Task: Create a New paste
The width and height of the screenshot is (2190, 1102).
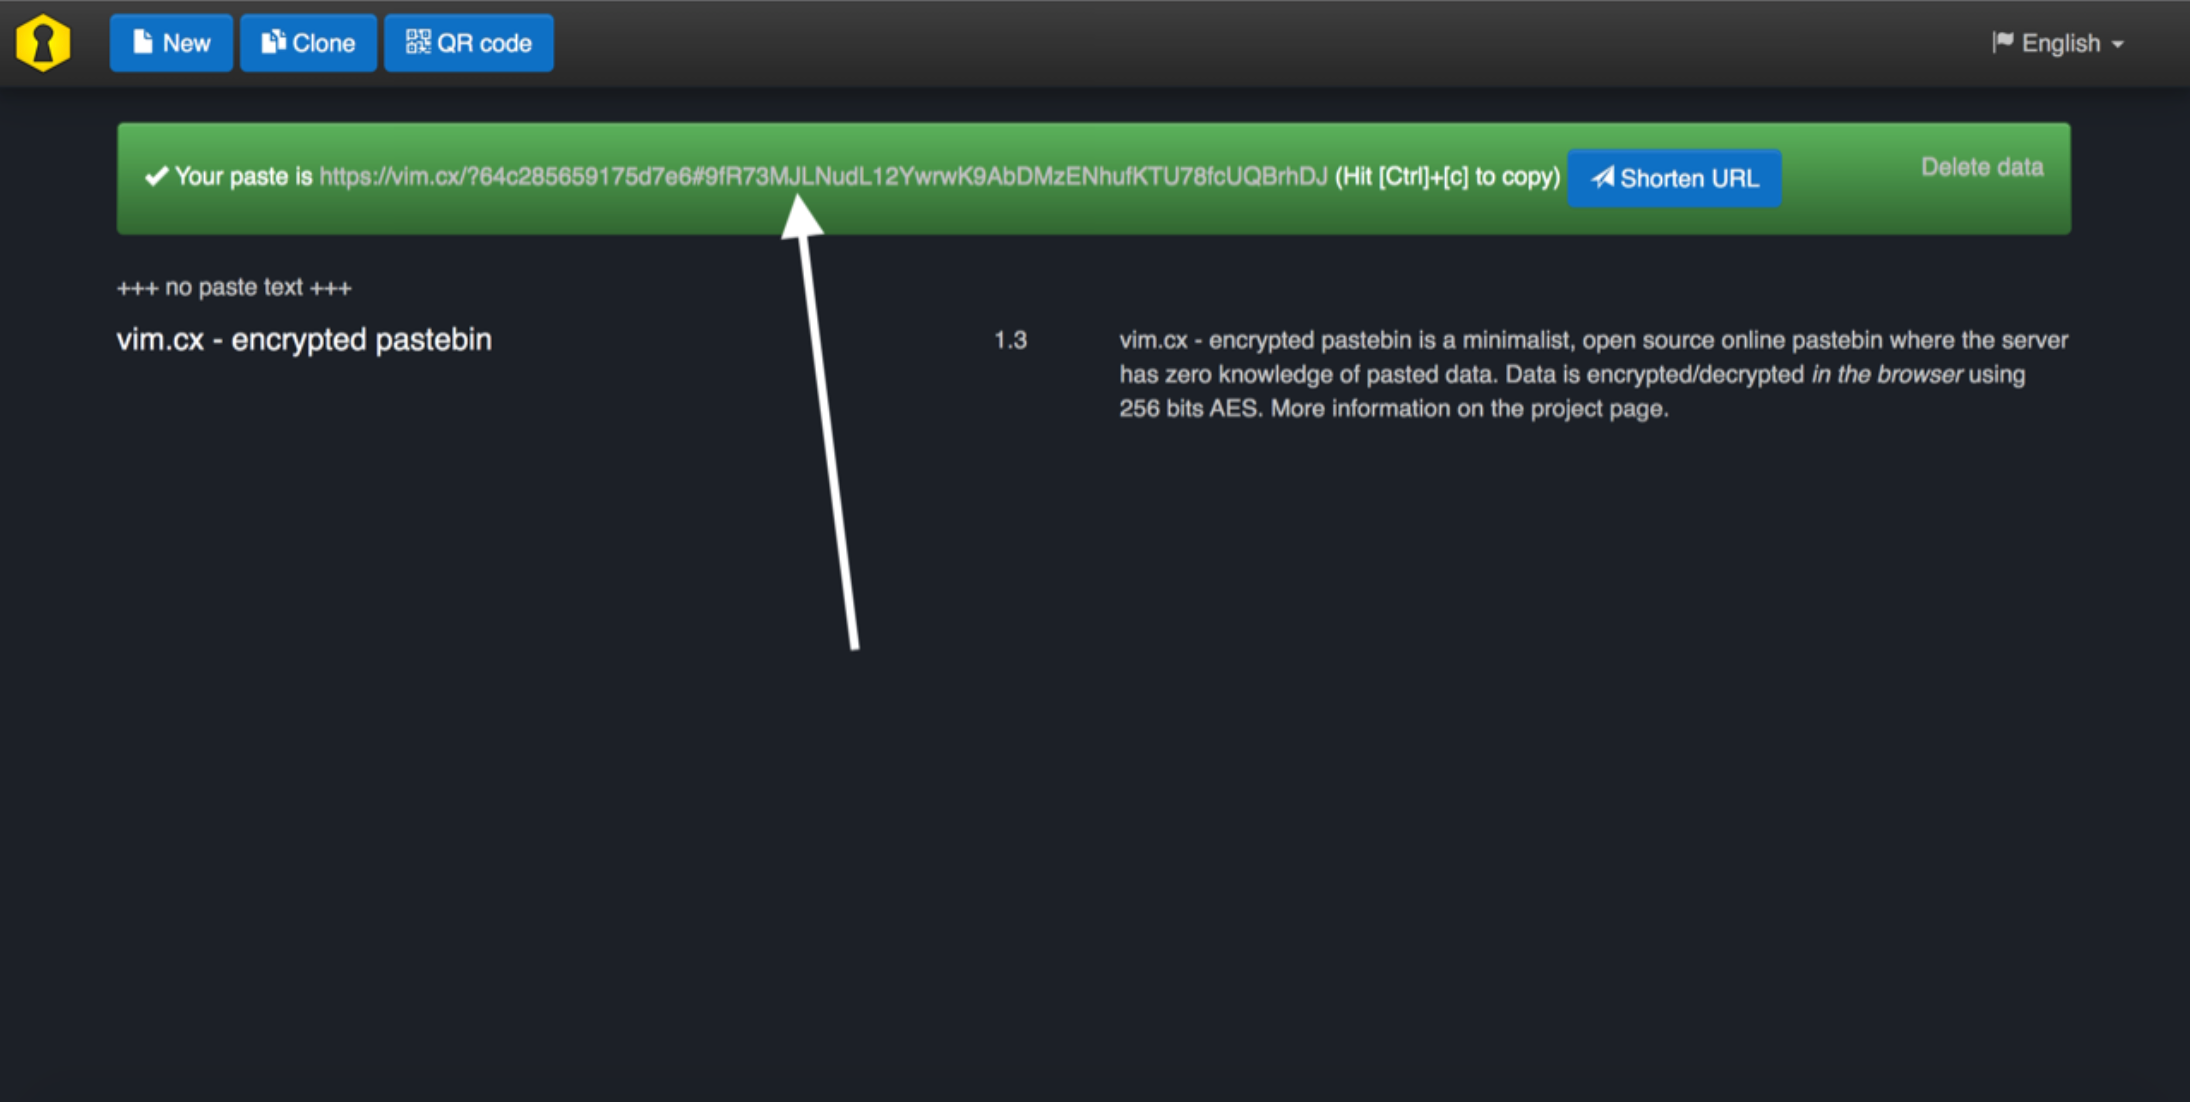Action: click(171, 43)
